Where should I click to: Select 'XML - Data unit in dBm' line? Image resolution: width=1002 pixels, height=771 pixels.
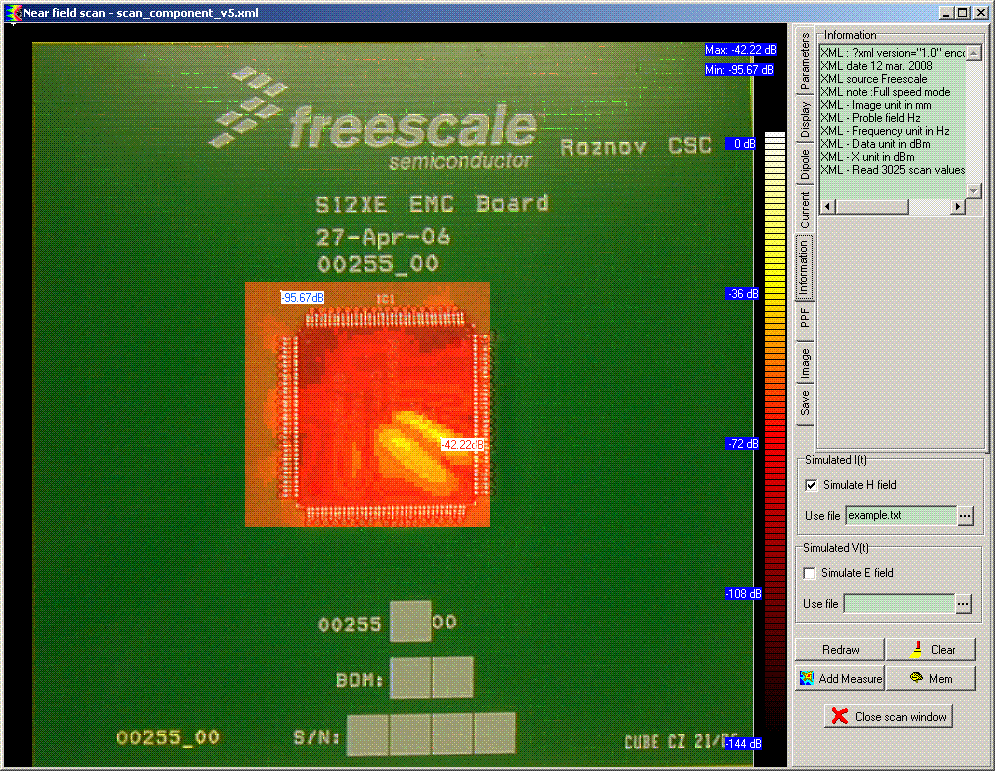click(x=875, y=144)
